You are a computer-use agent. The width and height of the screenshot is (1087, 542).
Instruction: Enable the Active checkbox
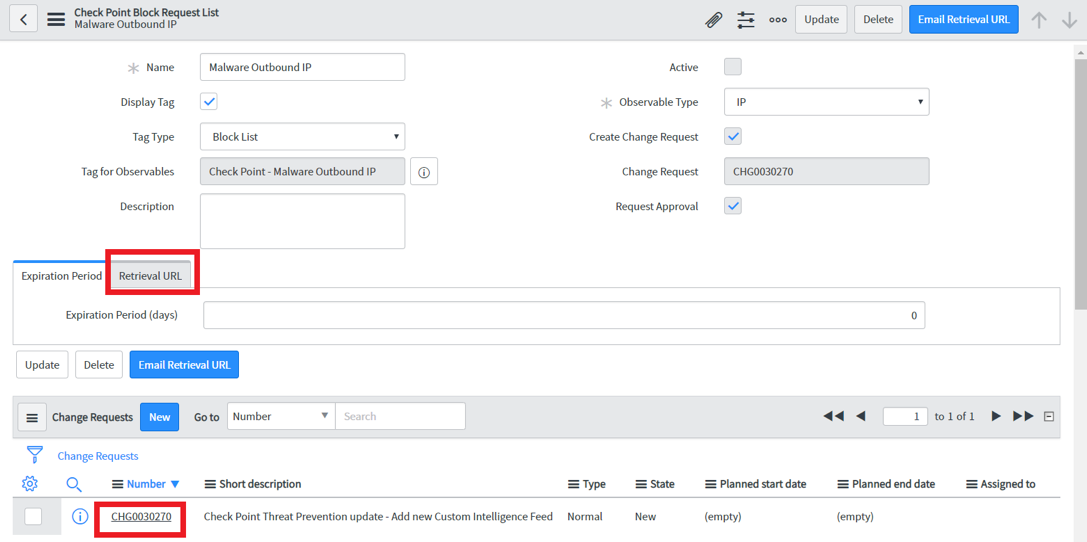[x=733, y=67]
